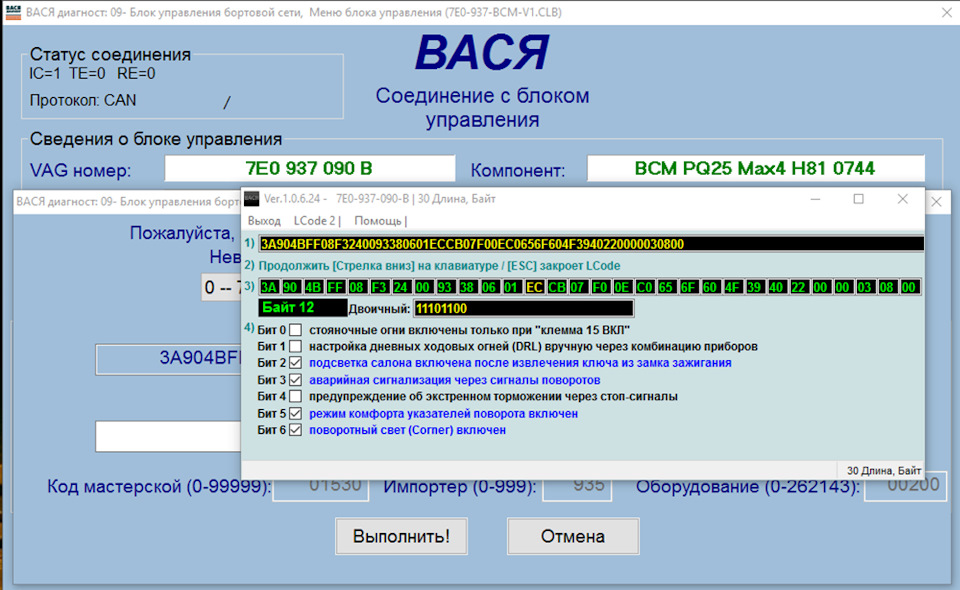960x590 pixels.
Task: Uncheck Бит 5 comfort turn signal mode
Action: click(x=295, y=414)
